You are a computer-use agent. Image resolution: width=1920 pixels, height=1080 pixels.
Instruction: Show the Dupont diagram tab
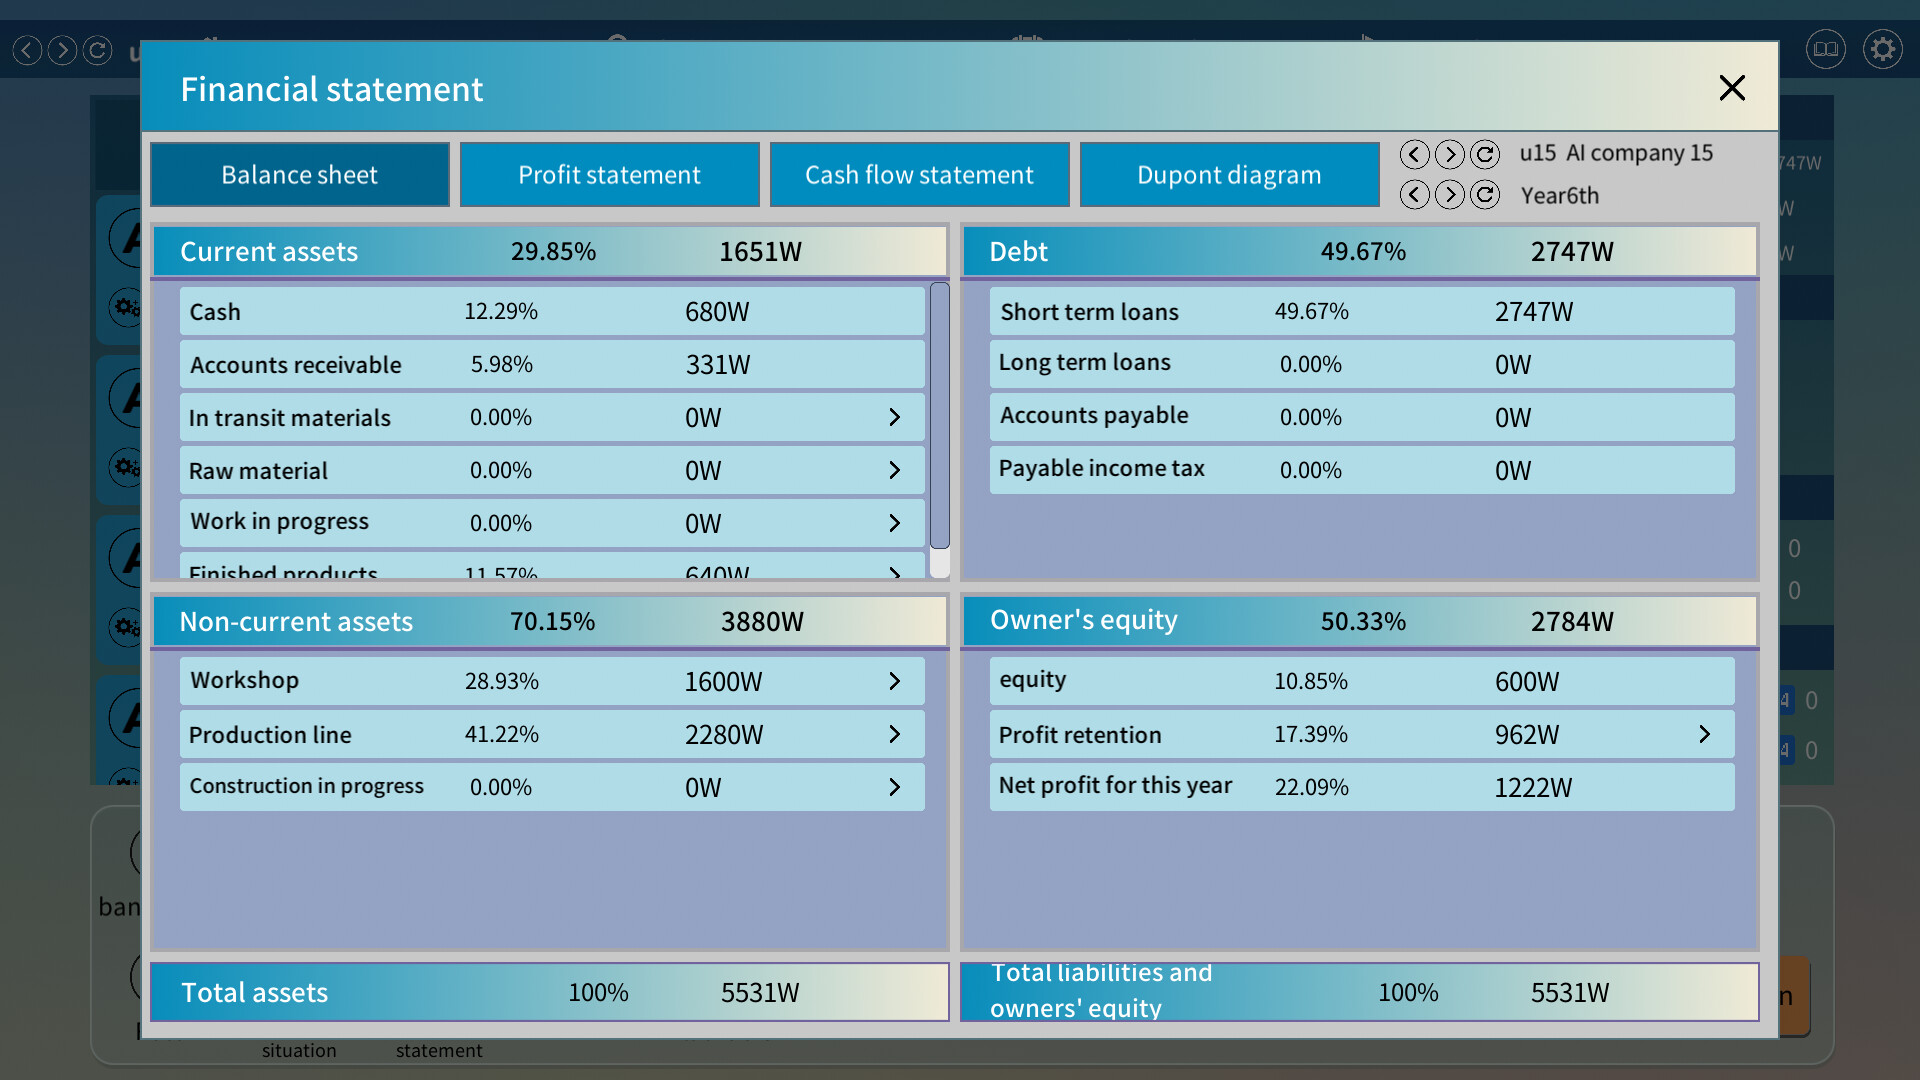tap(1229, 175)
